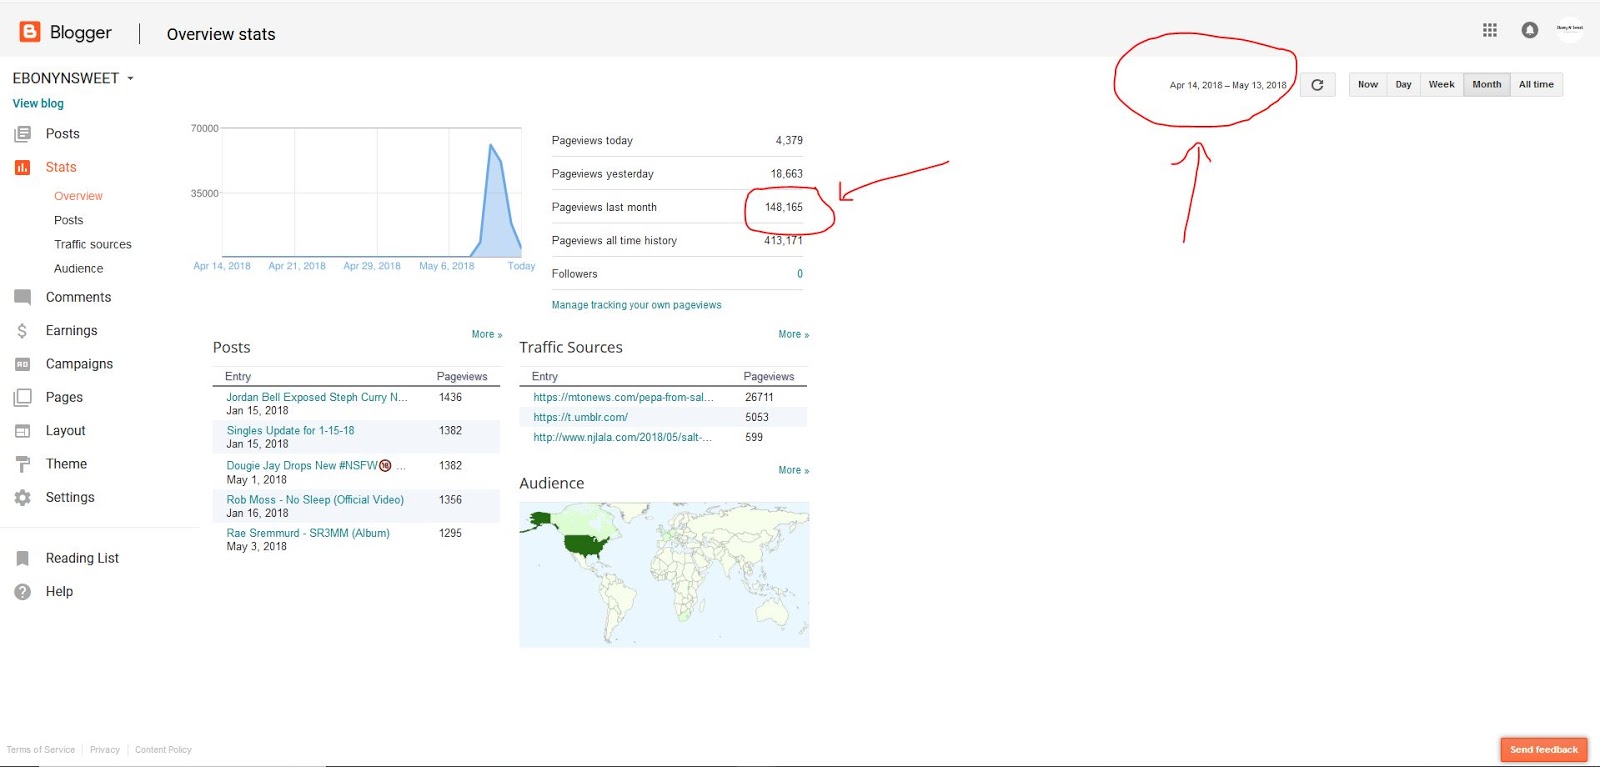Click the Posts sidebar icon

tap(22, 134)
